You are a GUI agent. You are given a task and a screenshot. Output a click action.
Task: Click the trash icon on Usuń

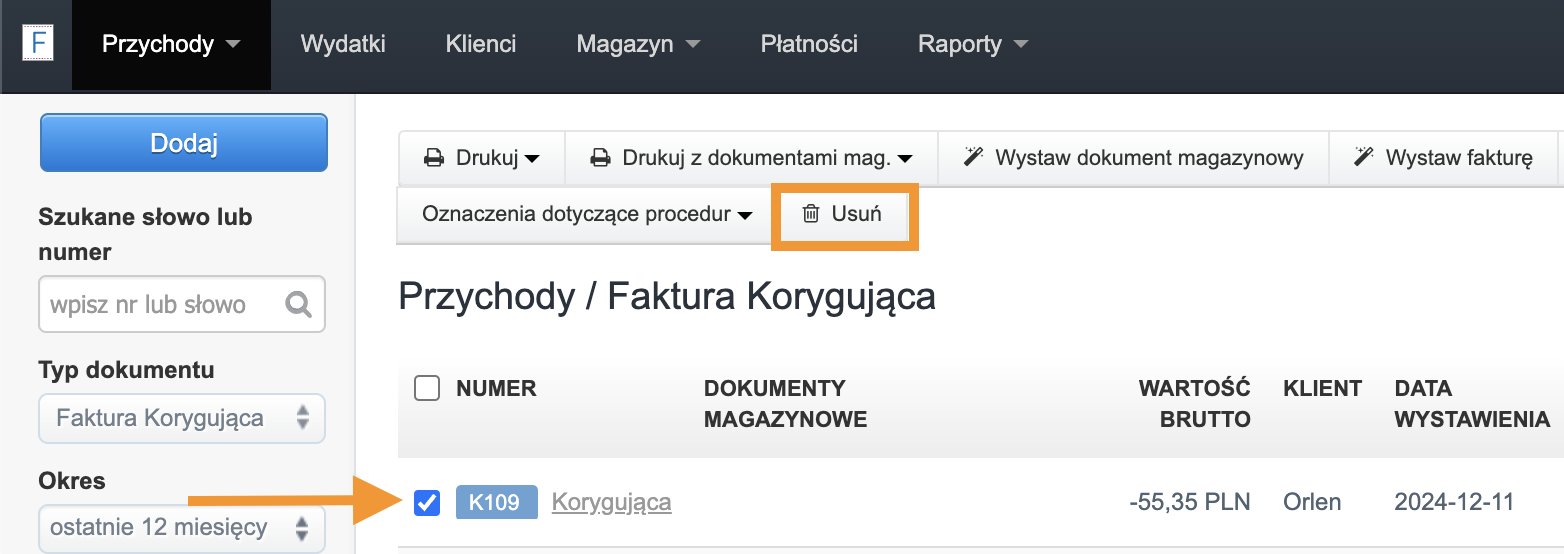click(x=811, y=213)
